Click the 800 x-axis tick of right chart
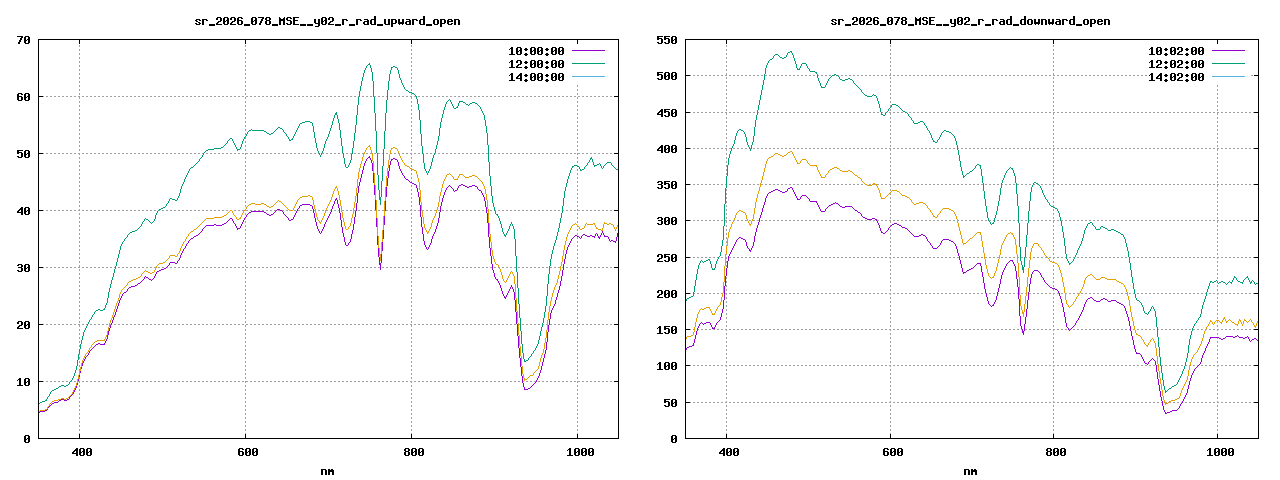Screen dimensions: 1280x480 pyautogui.click(x=1055, y=452)
